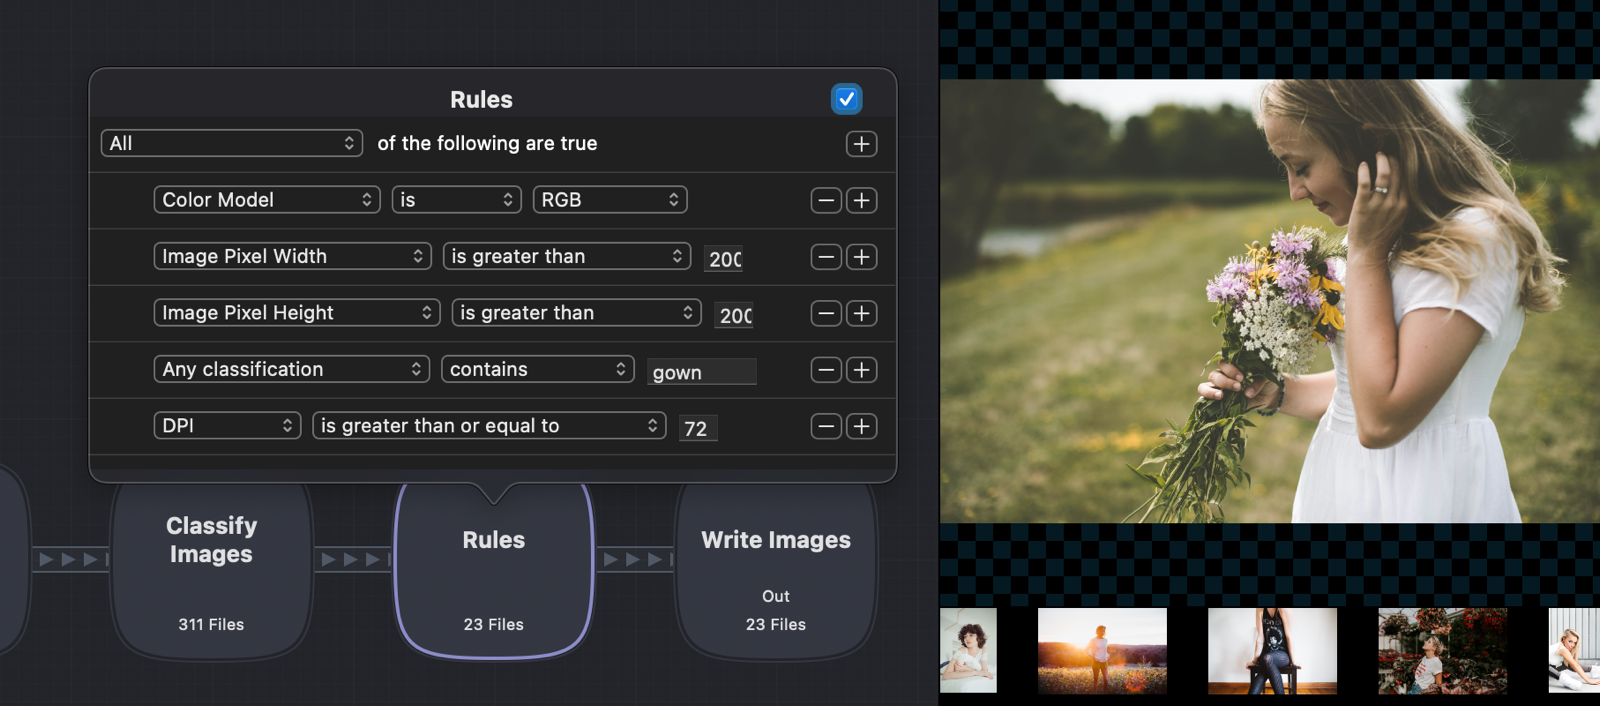This screenshot has width=1600, height=706.
Task: Open the 'contains' operator dropdown
Action: [x=538, y=369]
